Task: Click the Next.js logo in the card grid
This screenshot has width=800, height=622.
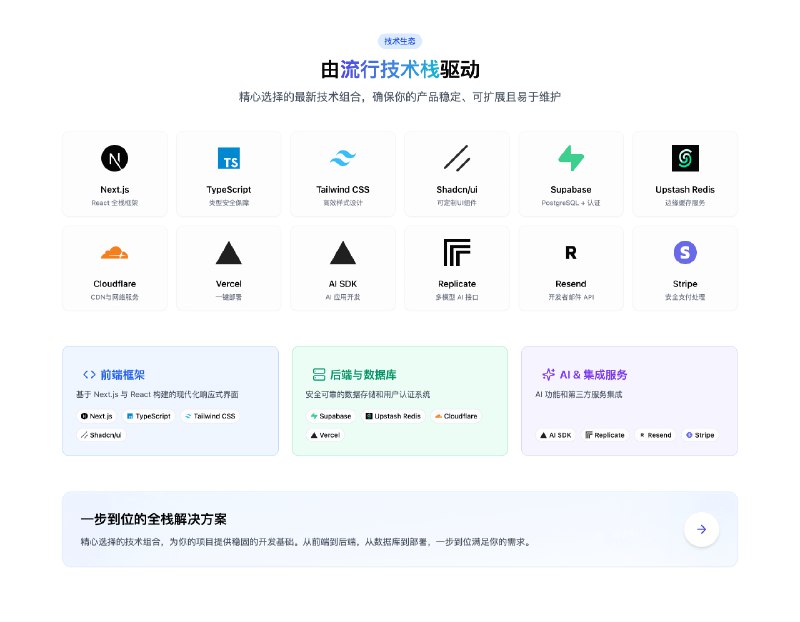Action: point(114,158)
